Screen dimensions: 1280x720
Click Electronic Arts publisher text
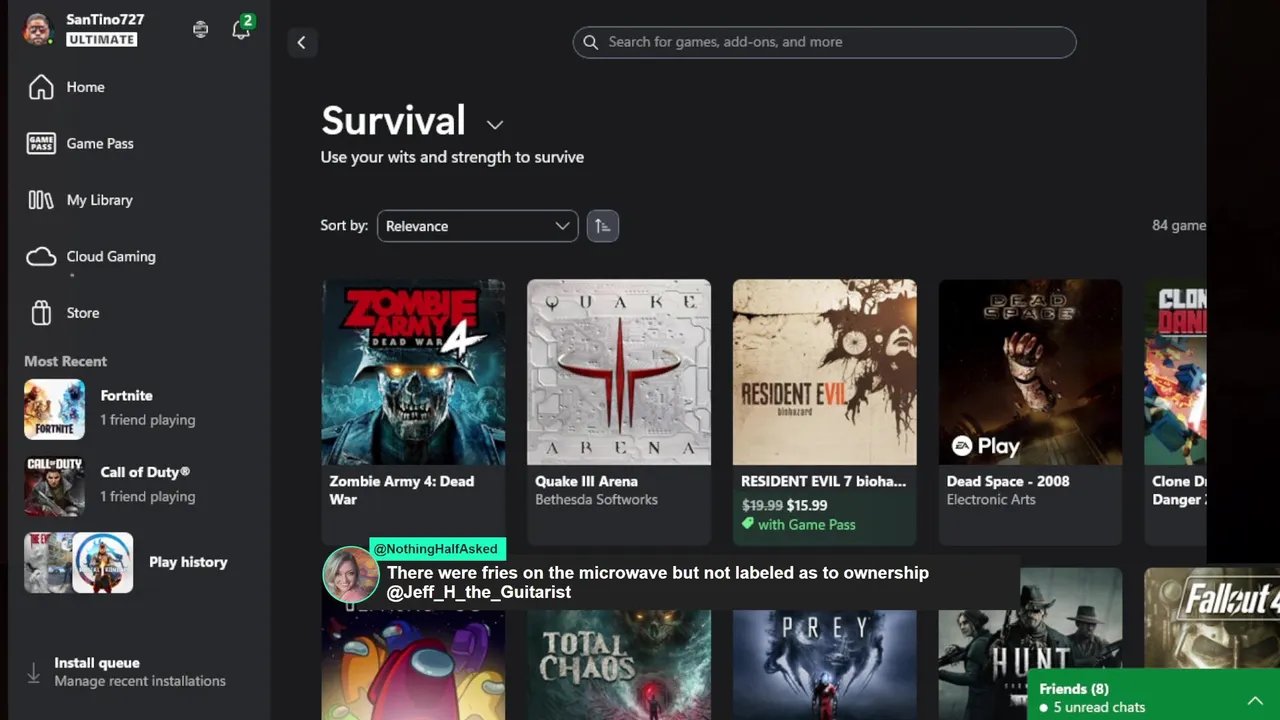tap(991, 499)
